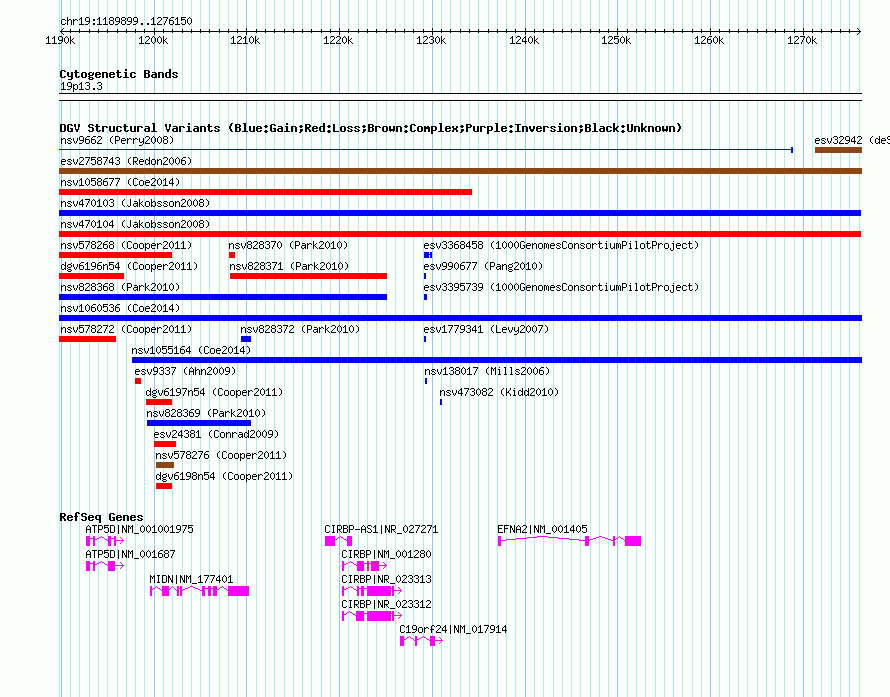Viewport: 890px width, 697px height.
Task: Click the nsv1058677 (Coe2014) red loss bar
Action: coord(266,192)
